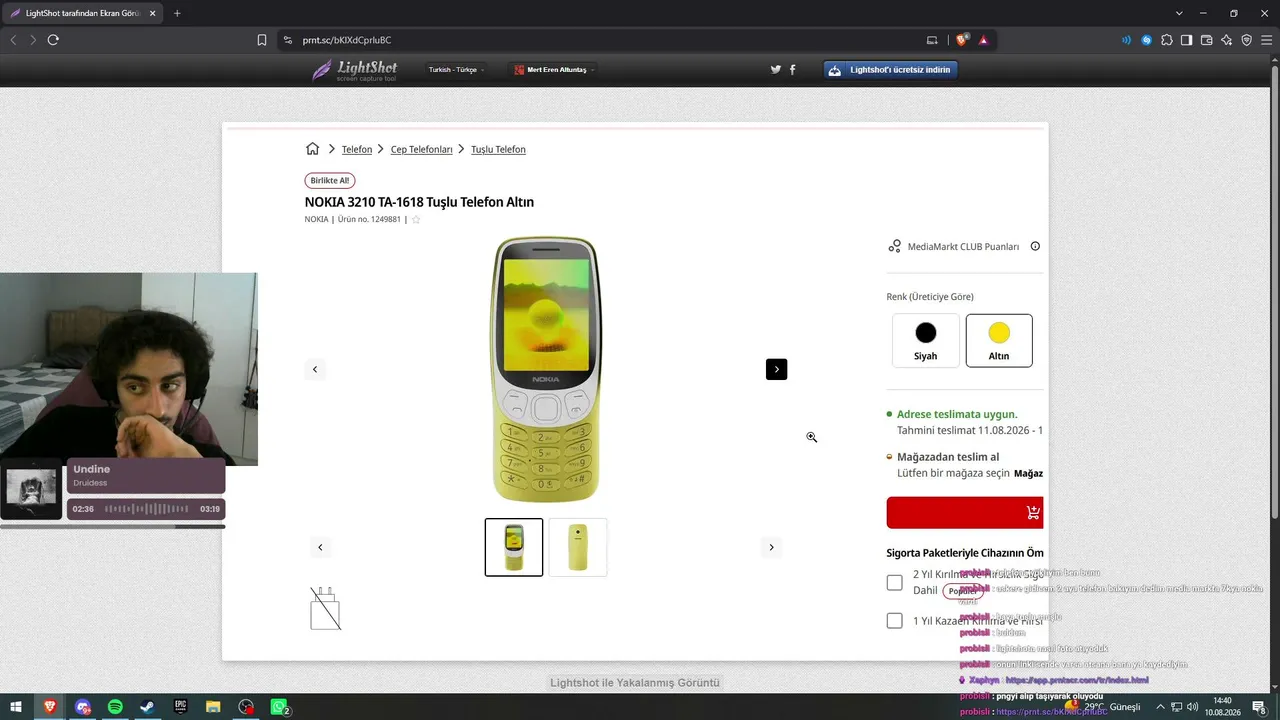Open a new browser tab

point(177,13)
